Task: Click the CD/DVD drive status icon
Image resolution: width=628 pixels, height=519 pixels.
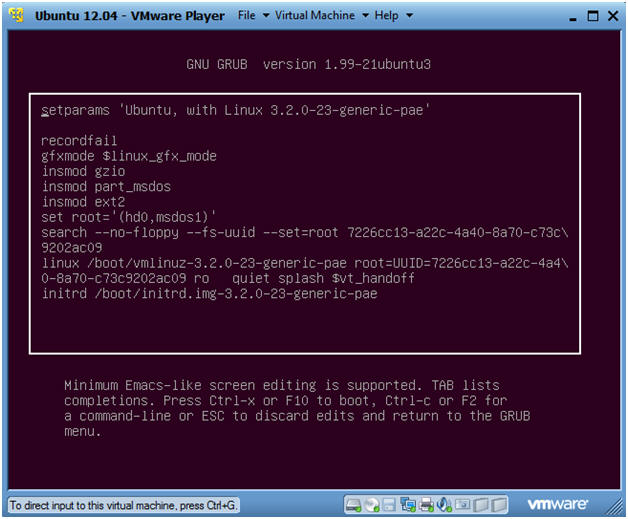Action: pos(372,505)
